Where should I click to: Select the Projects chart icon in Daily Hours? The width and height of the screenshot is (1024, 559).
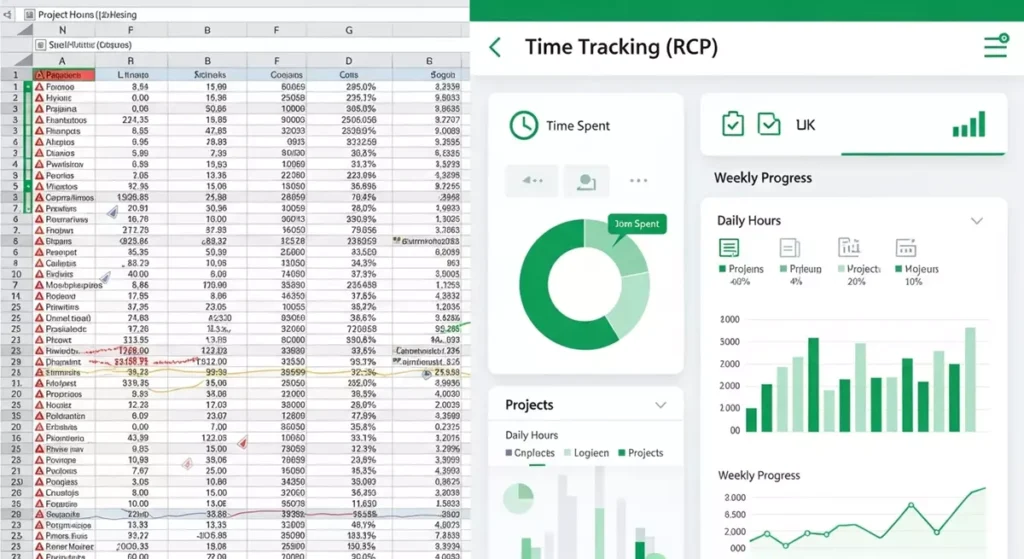point(849,247)
